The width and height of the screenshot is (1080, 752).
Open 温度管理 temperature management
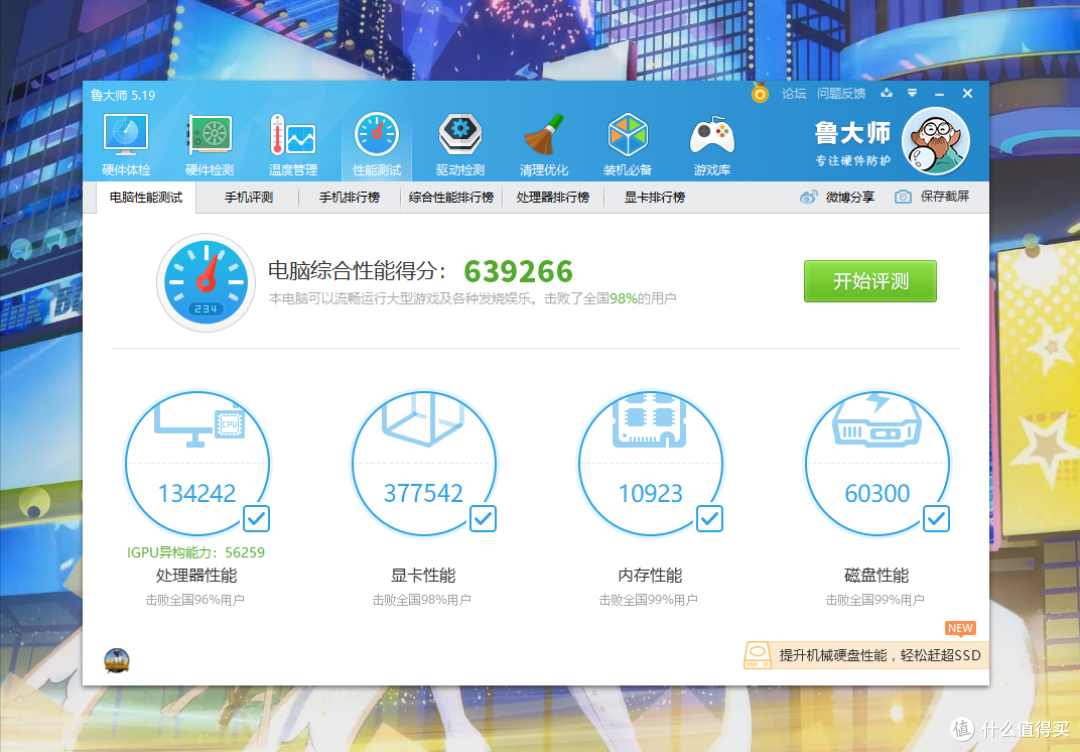pyautogui.click(x=293, y=145)
